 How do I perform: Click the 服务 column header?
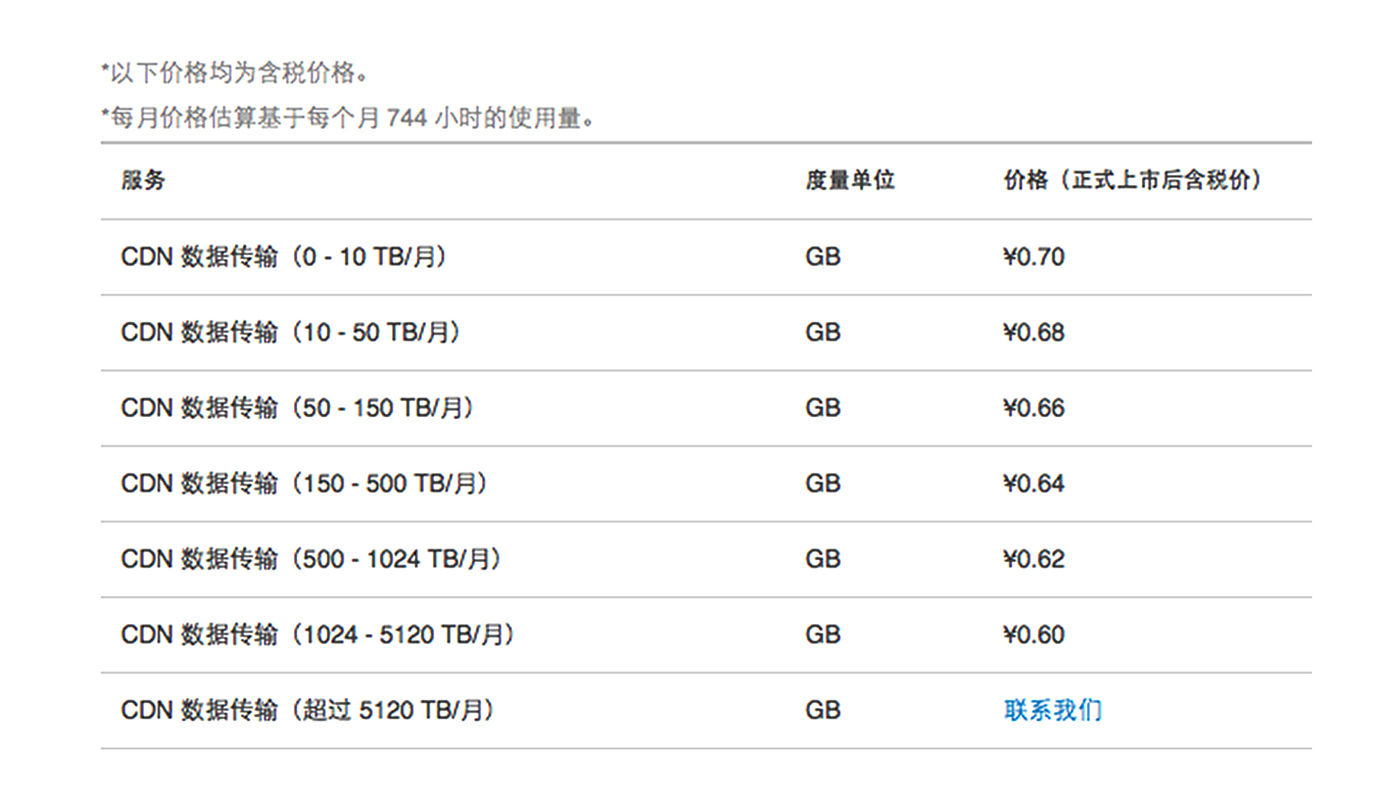pyautogui.click(x=143, y=181)
